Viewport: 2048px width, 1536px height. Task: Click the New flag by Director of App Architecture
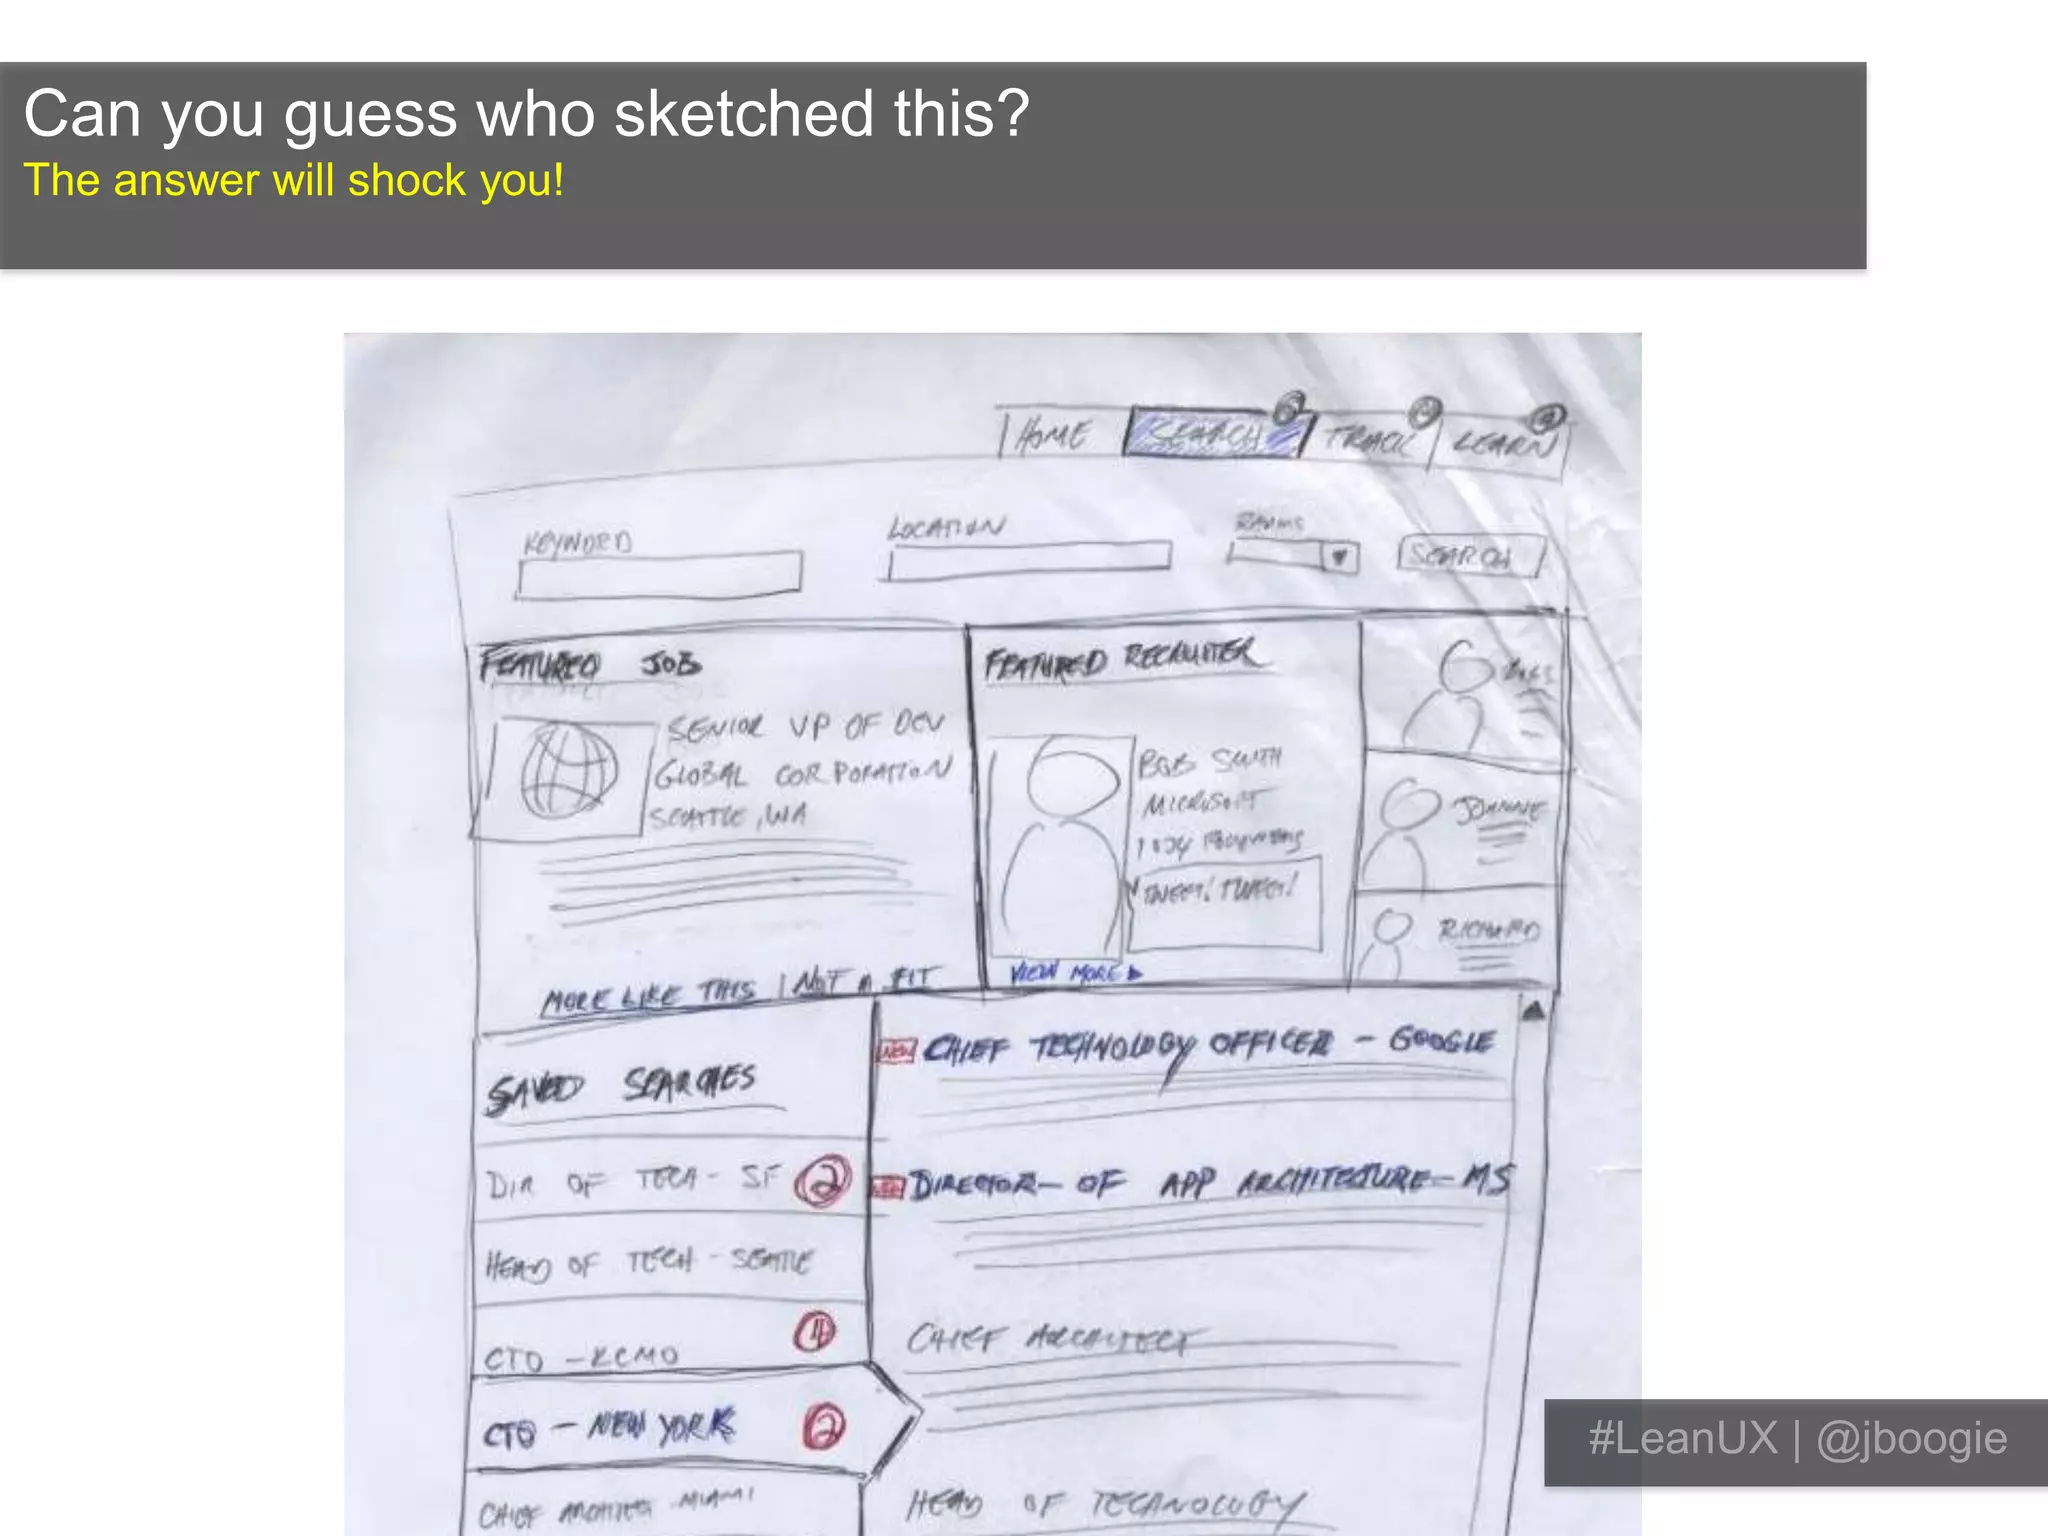pyautogui.click(x=888, y=1187)
